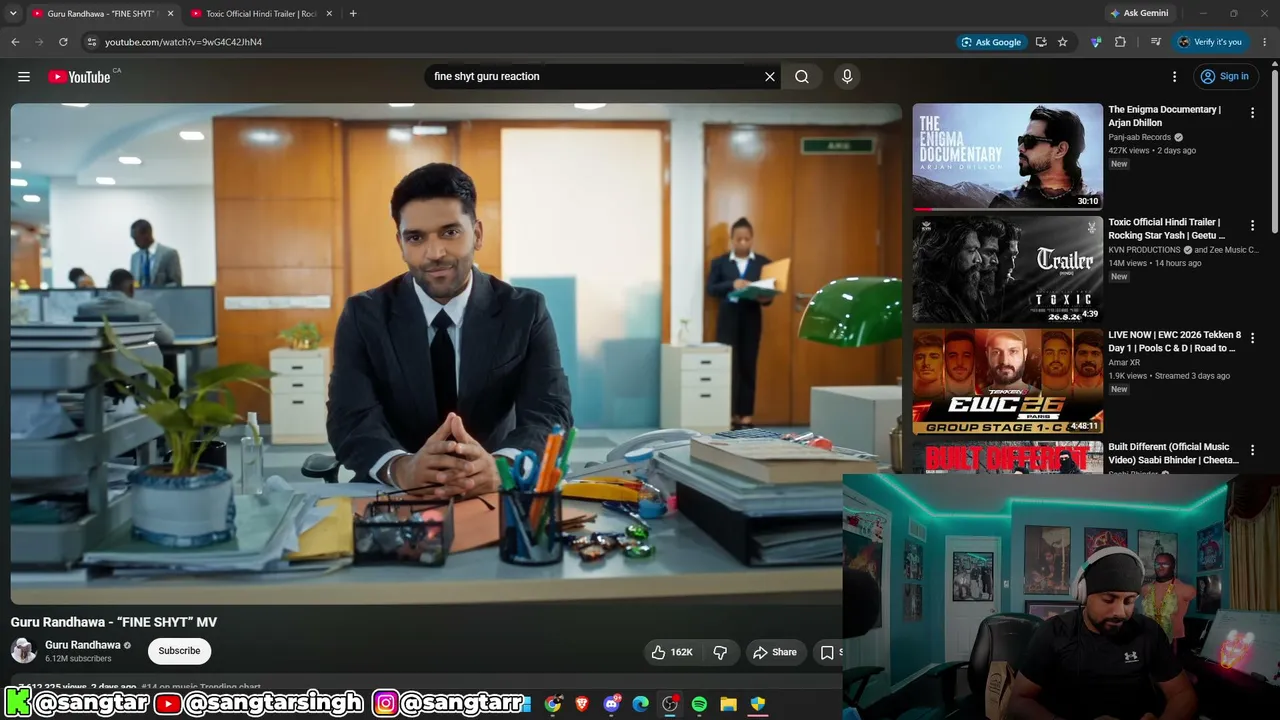Install app using the address bar icon
Viewport: 1280px width, 720px height.
click(1041, 42)
